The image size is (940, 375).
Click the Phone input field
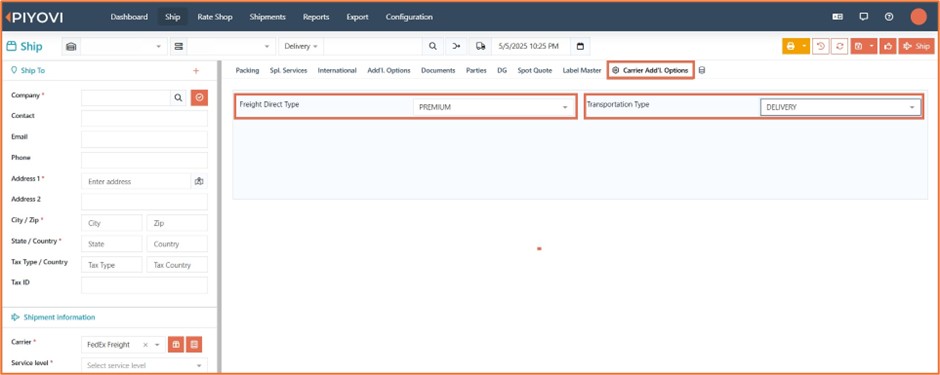(x=144, y=160)
